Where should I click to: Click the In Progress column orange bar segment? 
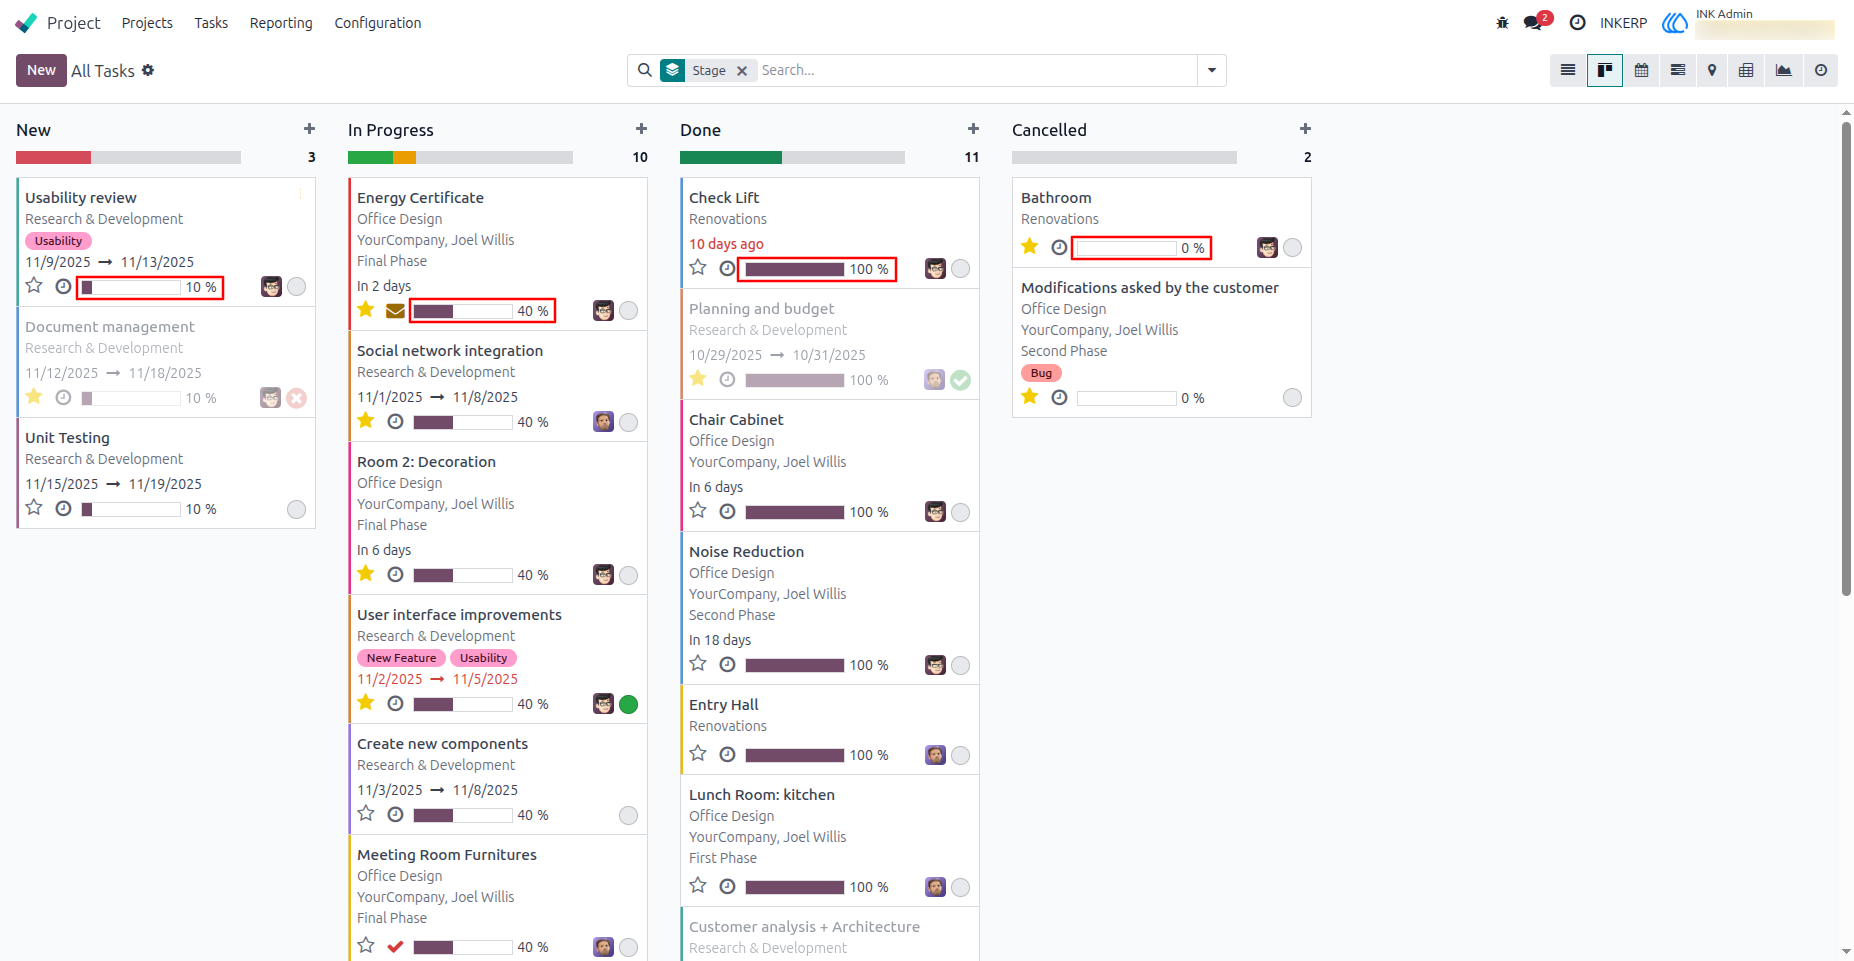(404, 157)
